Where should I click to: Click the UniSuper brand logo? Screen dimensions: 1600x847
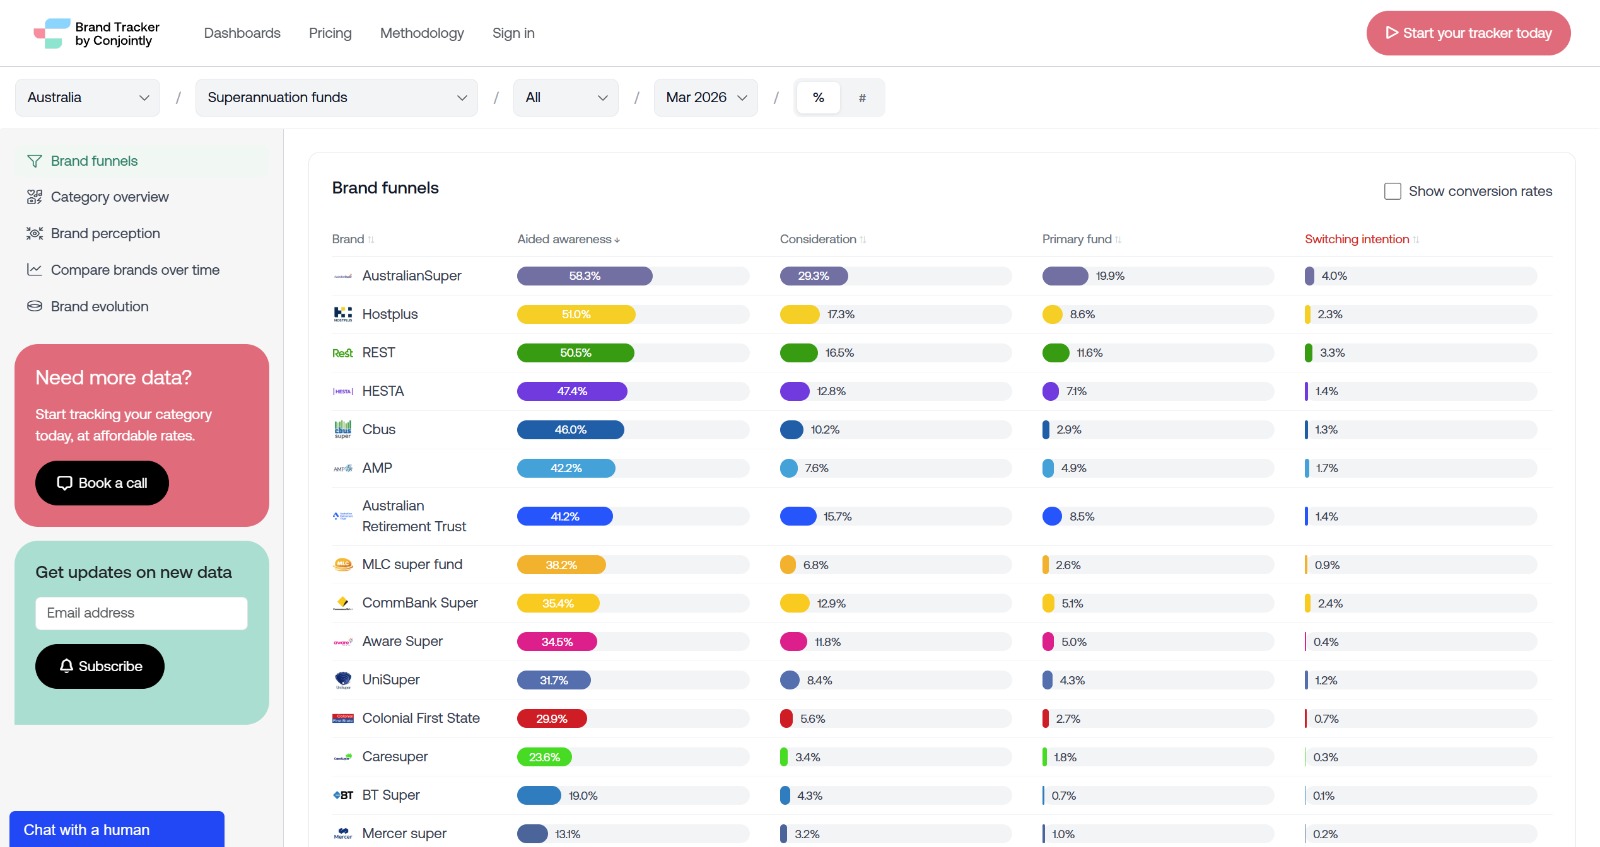pyautogui.click(x=343, y=680)
